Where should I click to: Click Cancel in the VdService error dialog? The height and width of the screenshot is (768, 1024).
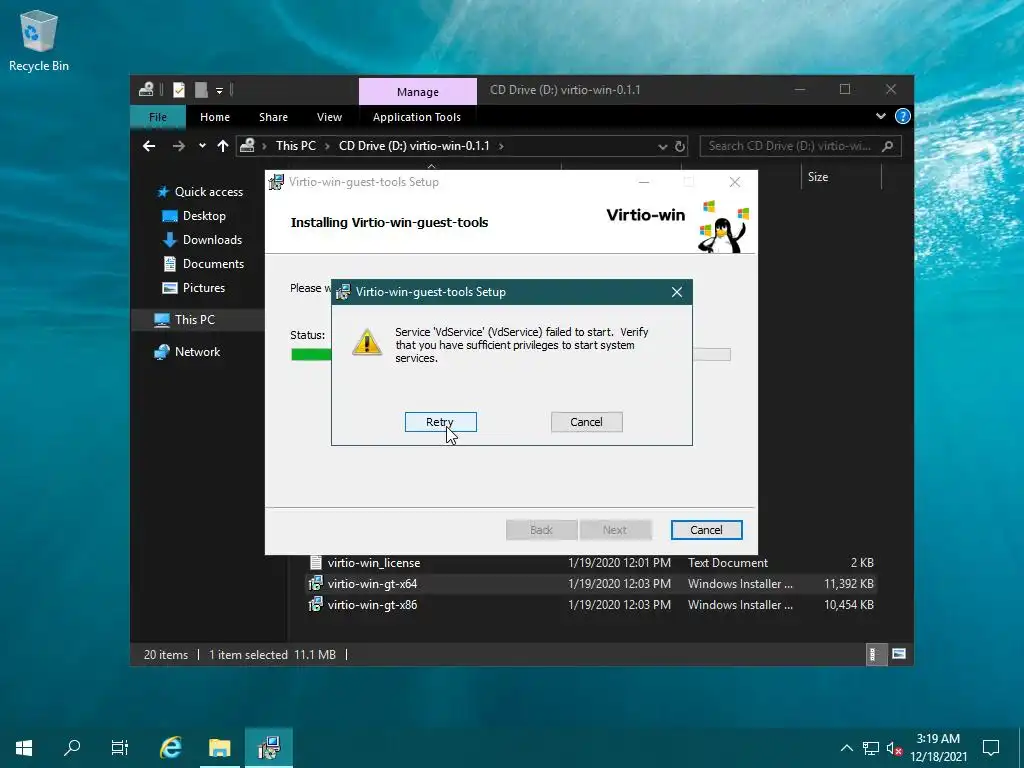click(586, 422)
